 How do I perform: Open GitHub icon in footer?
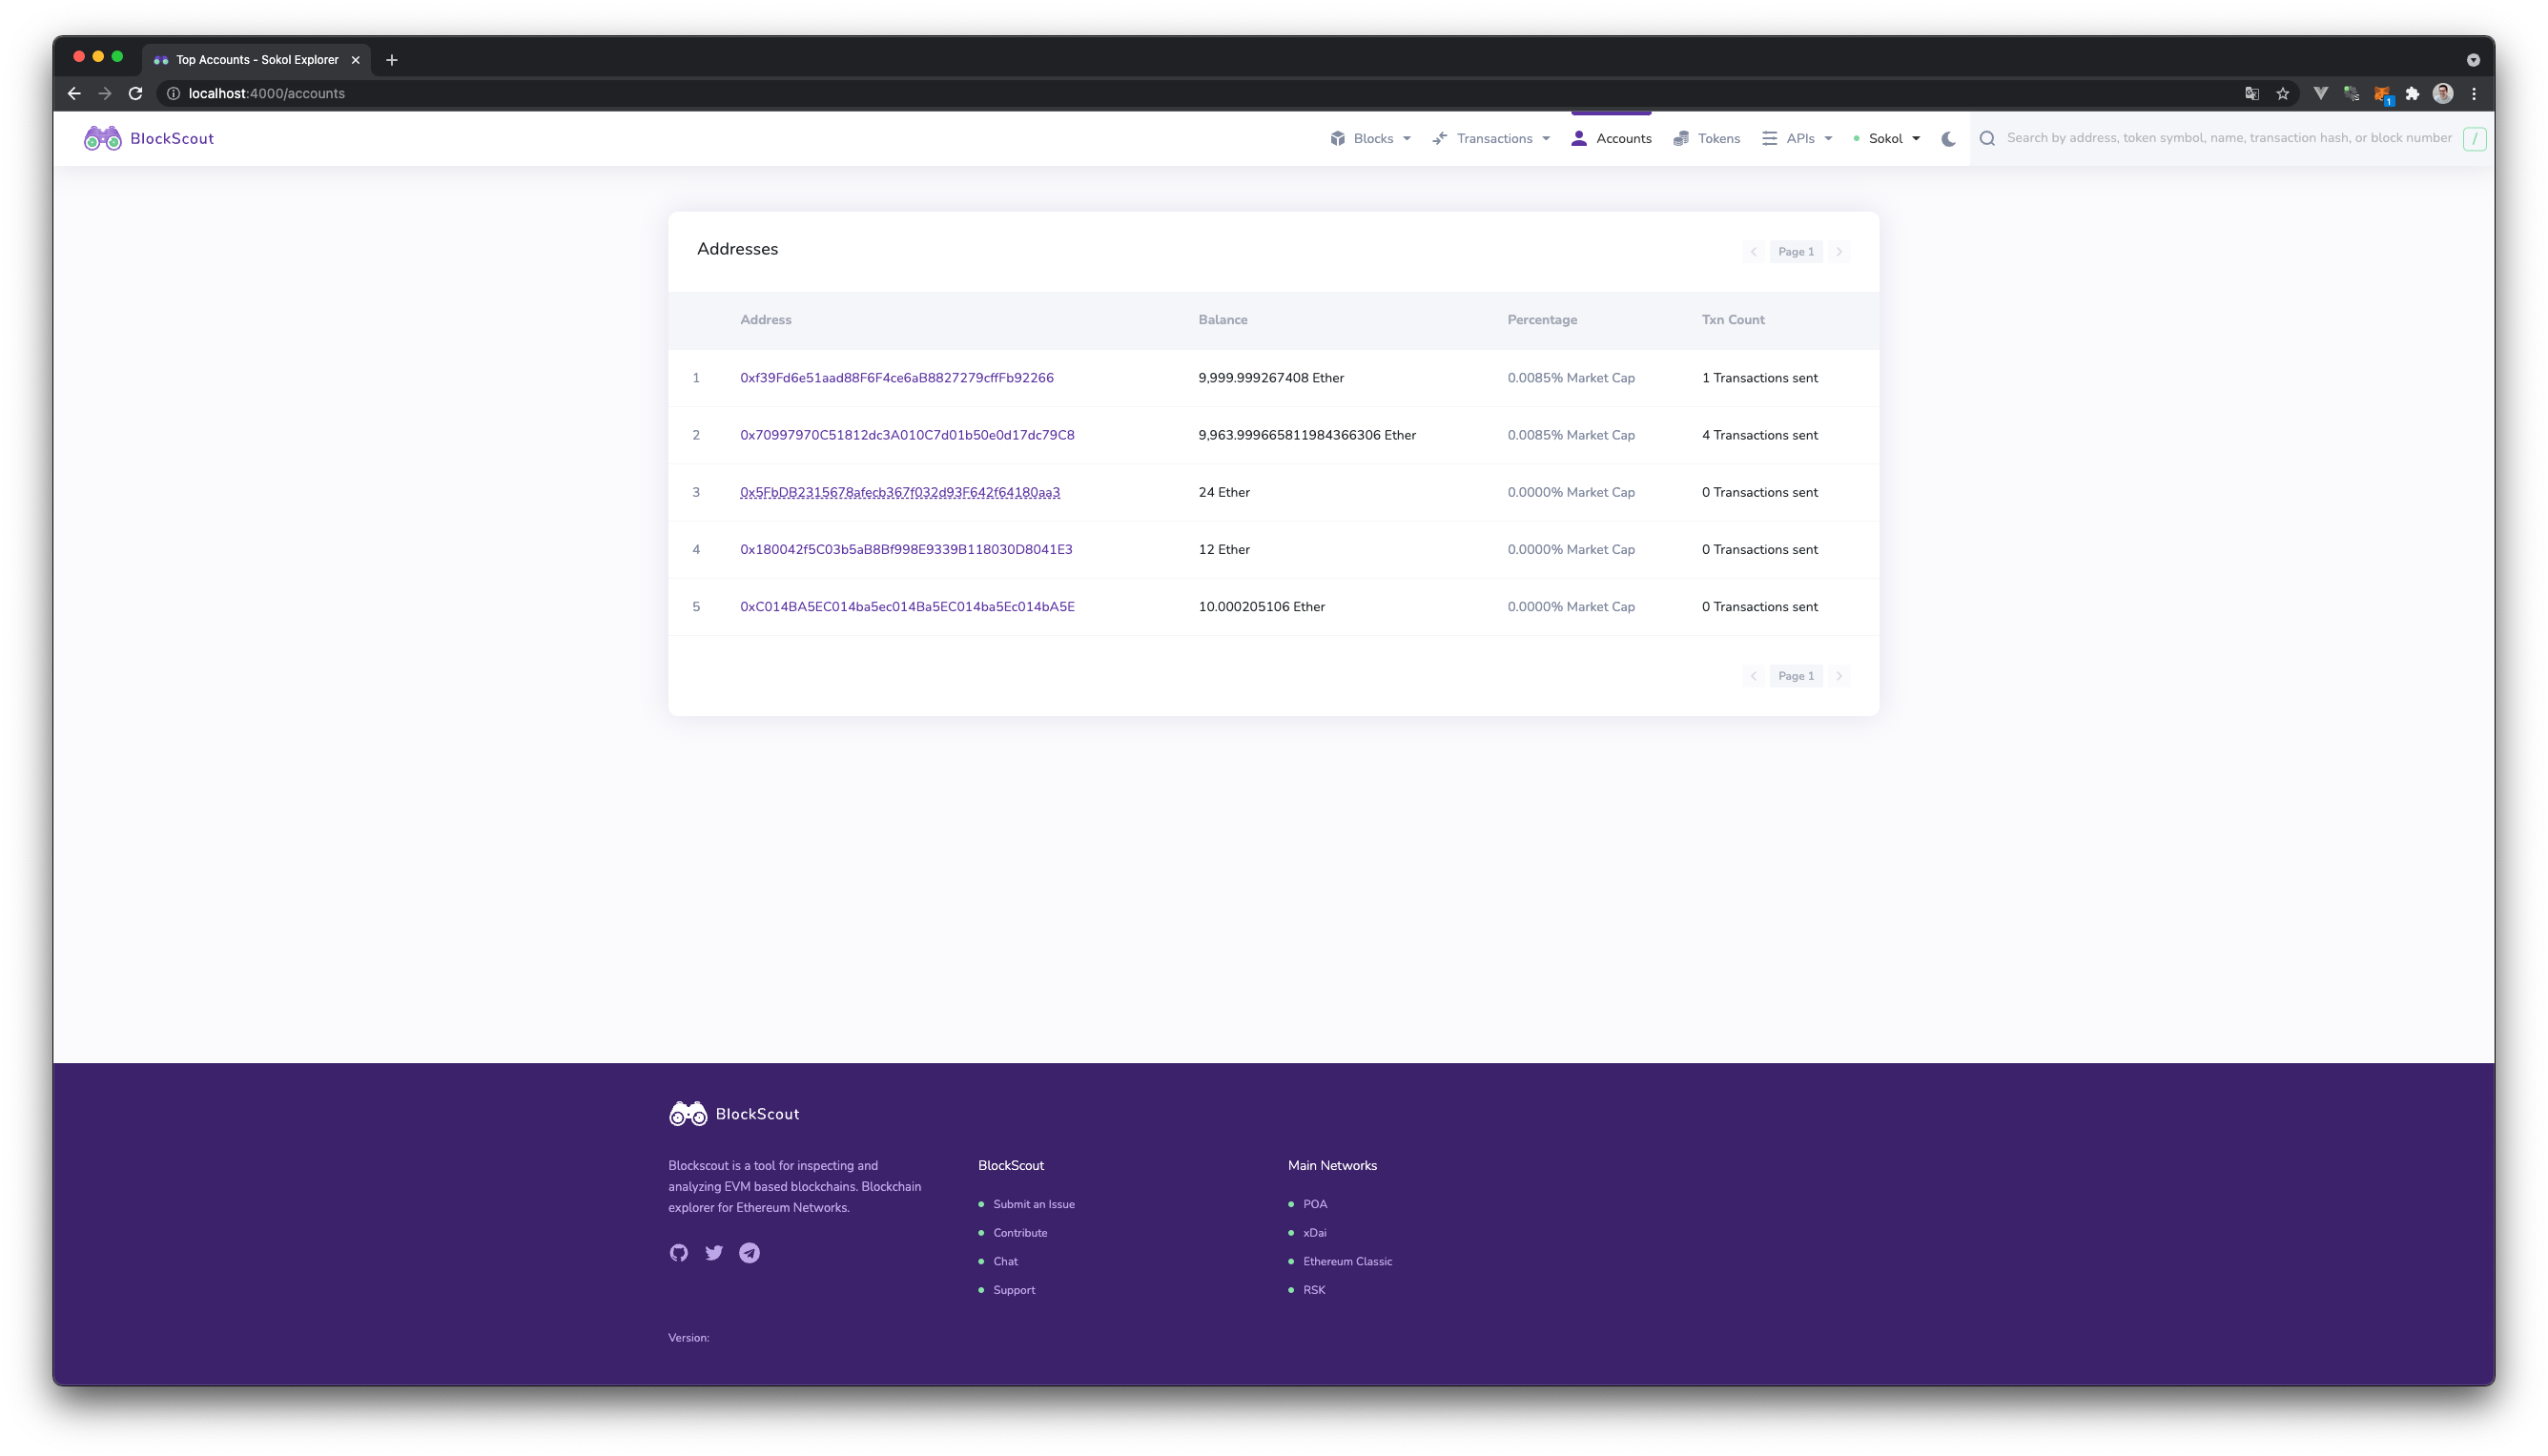(x=678, y=1253)
